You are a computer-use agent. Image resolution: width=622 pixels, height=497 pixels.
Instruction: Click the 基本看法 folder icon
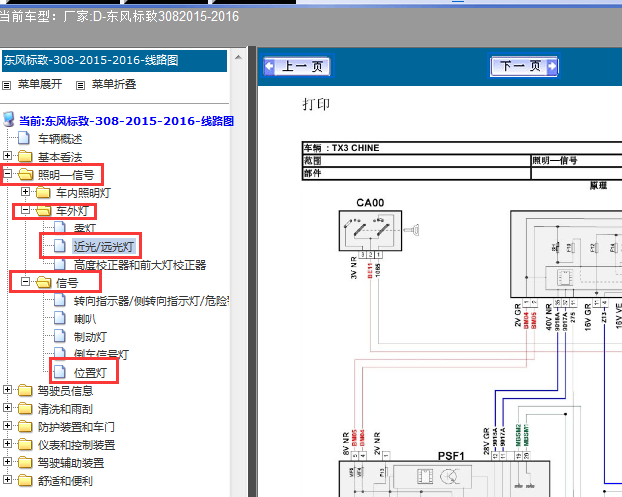pyautogui.click(x=25, y=156)
